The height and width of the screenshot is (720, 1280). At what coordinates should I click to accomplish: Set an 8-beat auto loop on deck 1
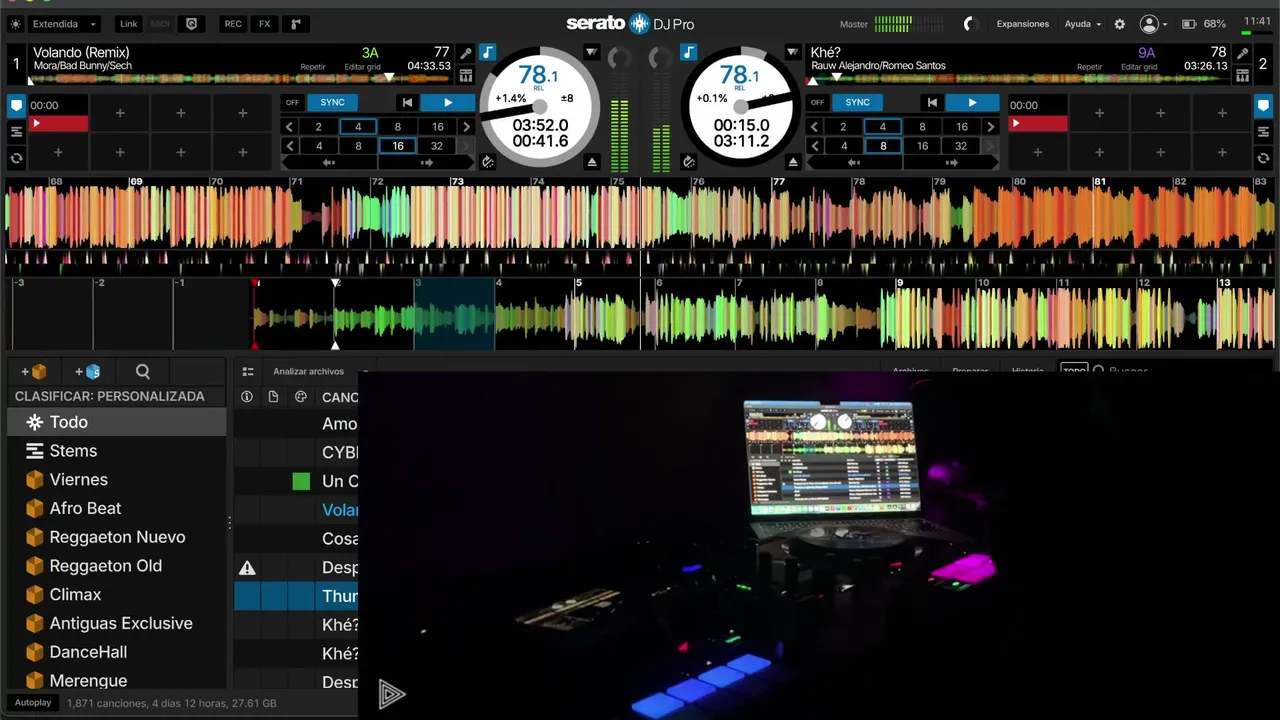[x=397, y=127]
